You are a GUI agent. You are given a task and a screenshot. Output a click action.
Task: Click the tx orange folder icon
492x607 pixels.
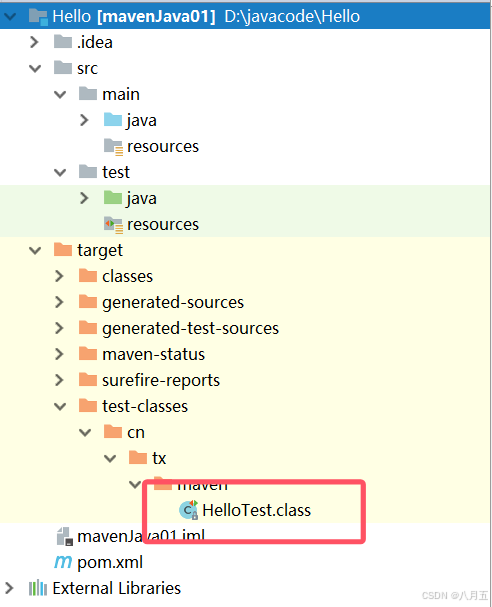pyautogui.click(x=138, y=457)
